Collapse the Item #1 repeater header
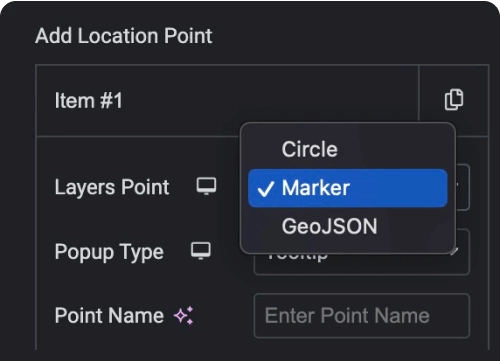 point(227,101)
